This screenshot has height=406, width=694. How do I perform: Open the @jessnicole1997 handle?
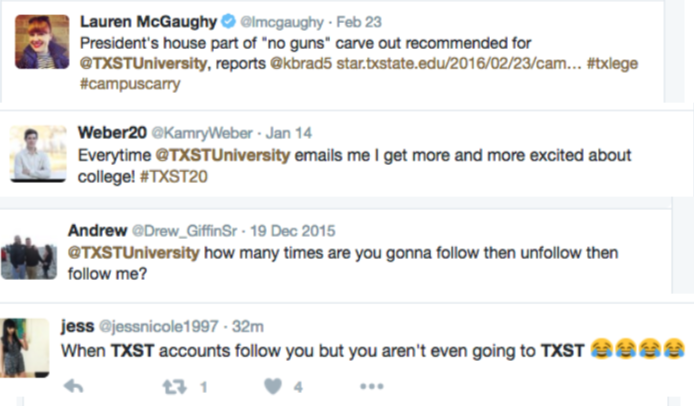click(x=158, y=327)
